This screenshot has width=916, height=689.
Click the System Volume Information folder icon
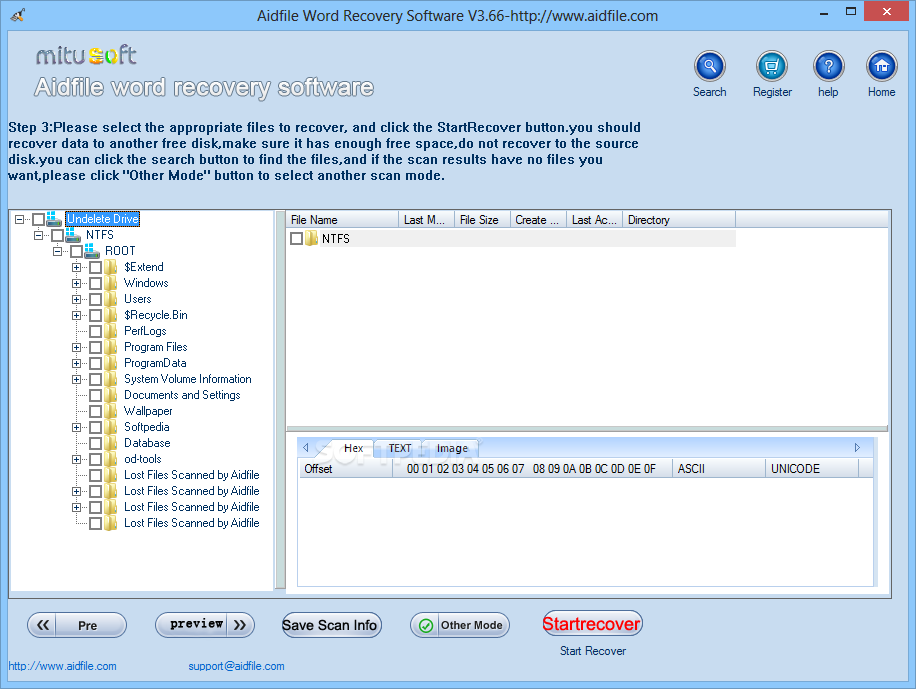pos(110,379)
